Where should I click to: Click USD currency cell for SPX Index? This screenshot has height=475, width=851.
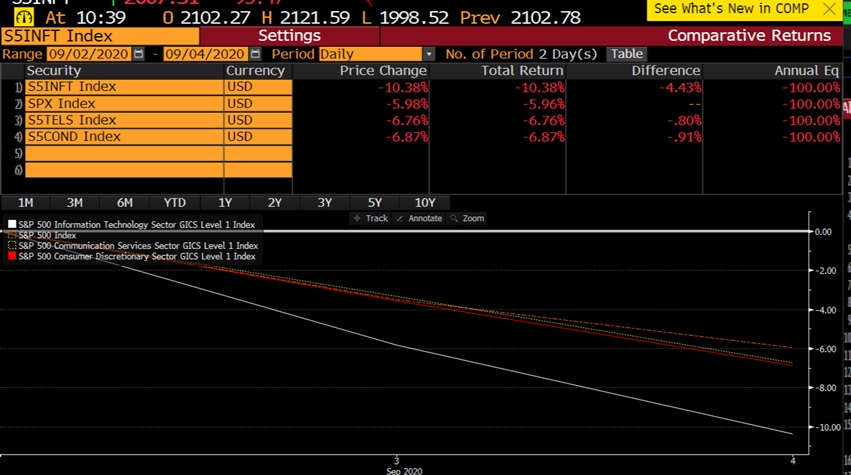(258, 104)
